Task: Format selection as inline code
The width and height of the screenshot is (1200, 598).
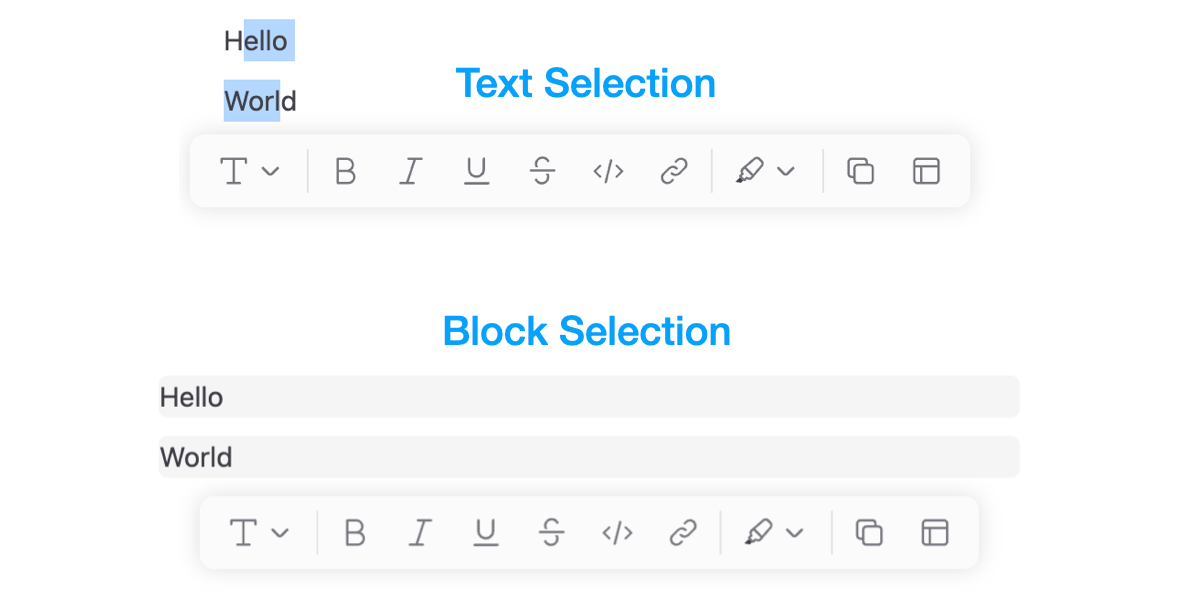Action: [x=607, y=171]
